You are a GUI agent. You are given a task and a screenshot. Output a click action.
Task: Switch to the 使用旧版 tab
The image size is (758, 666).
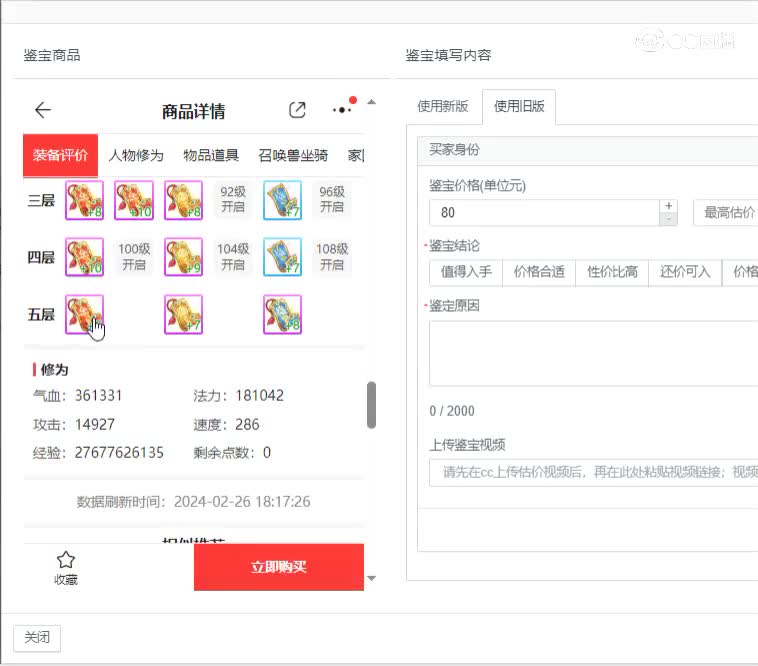pos(519,106)
